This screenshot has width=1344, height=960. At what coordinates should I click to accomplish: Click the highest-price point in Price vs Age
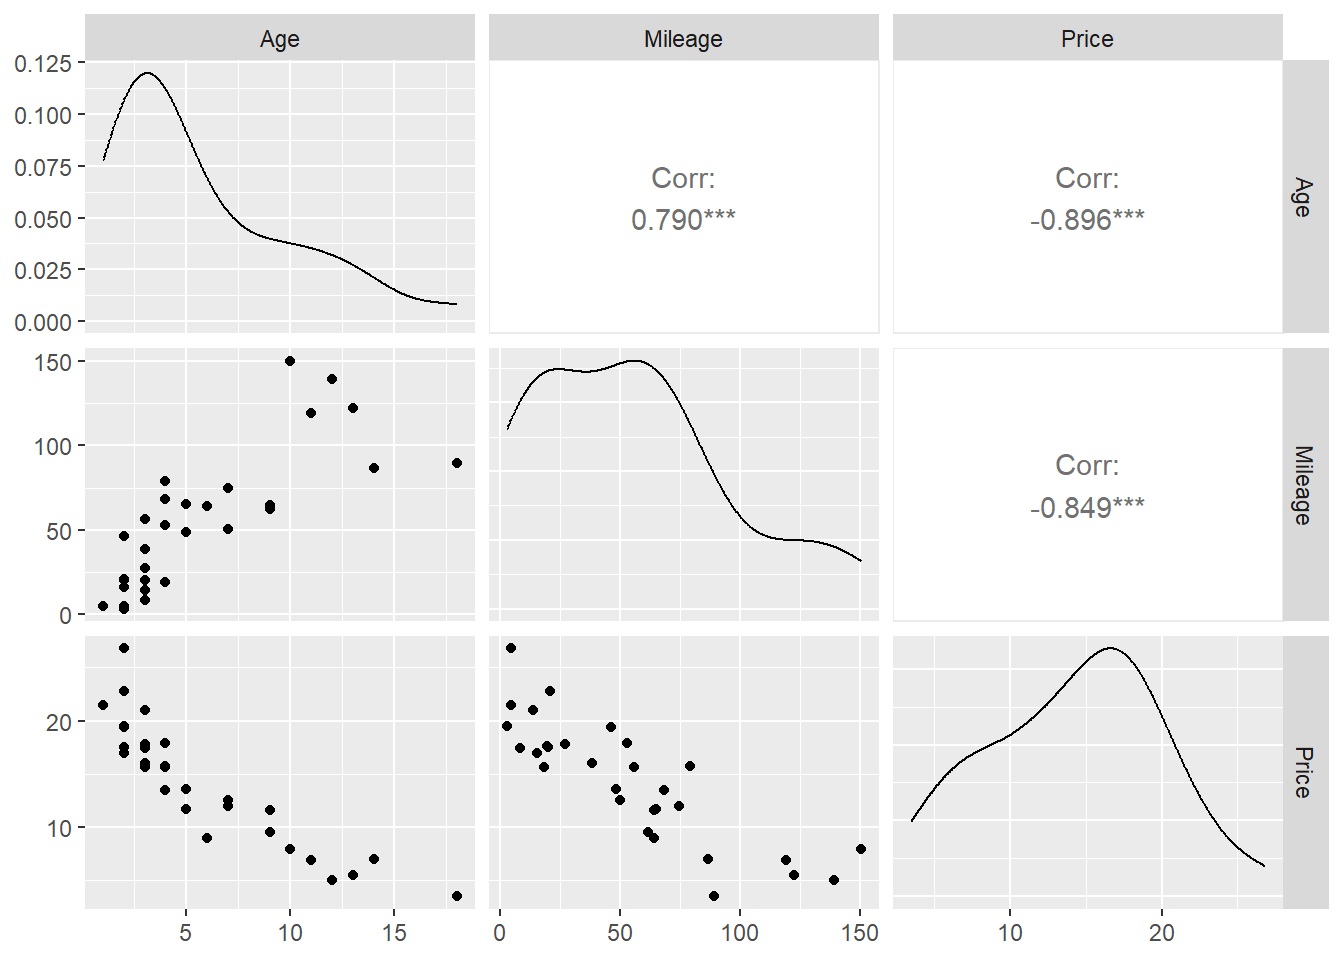pyautogui.click(x=124, y=648)
